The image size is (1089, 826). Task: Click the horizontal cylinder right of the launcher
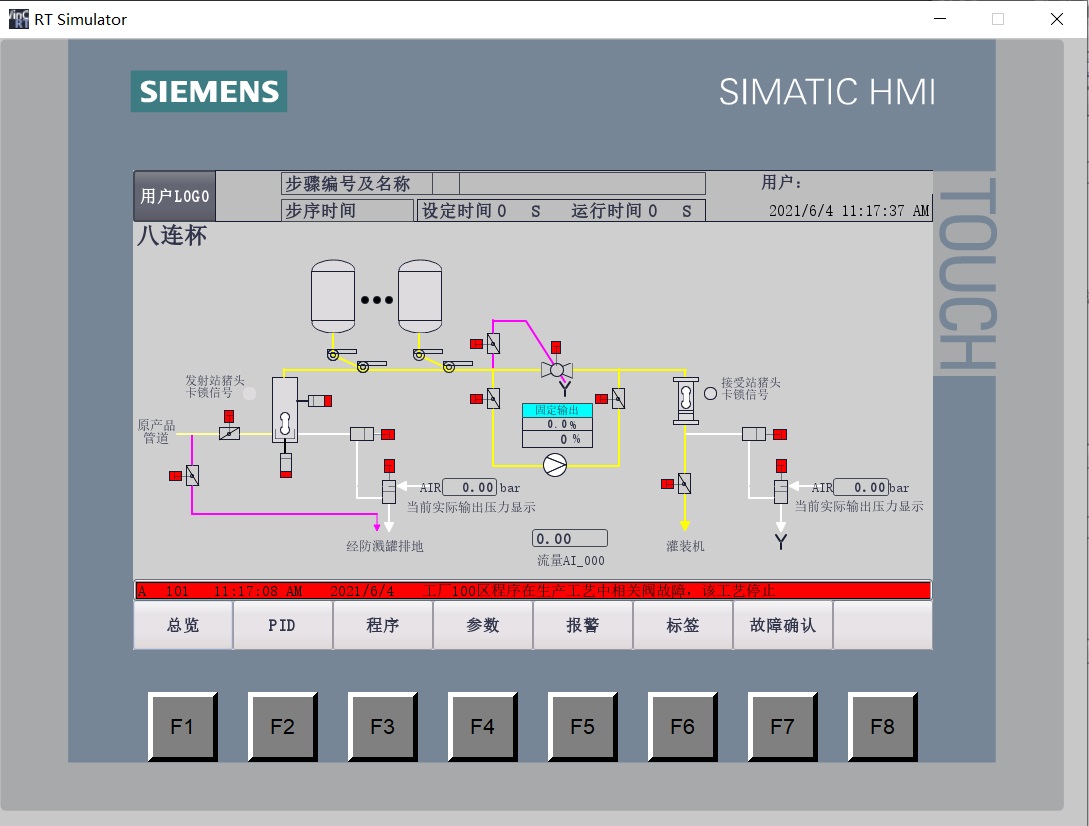pos(319,401)
